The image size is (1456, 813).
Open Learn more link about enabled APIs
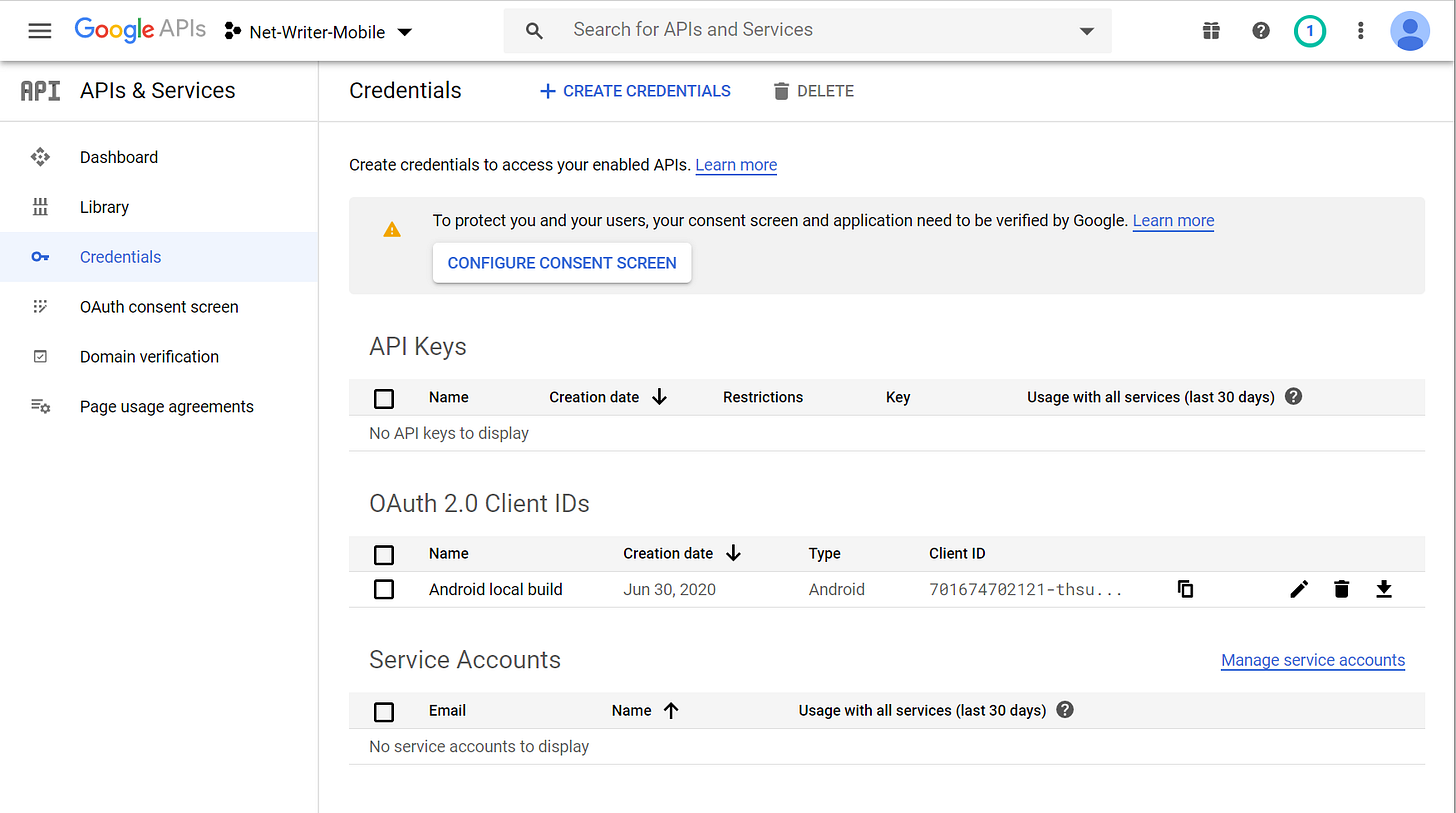click(736, 165)
